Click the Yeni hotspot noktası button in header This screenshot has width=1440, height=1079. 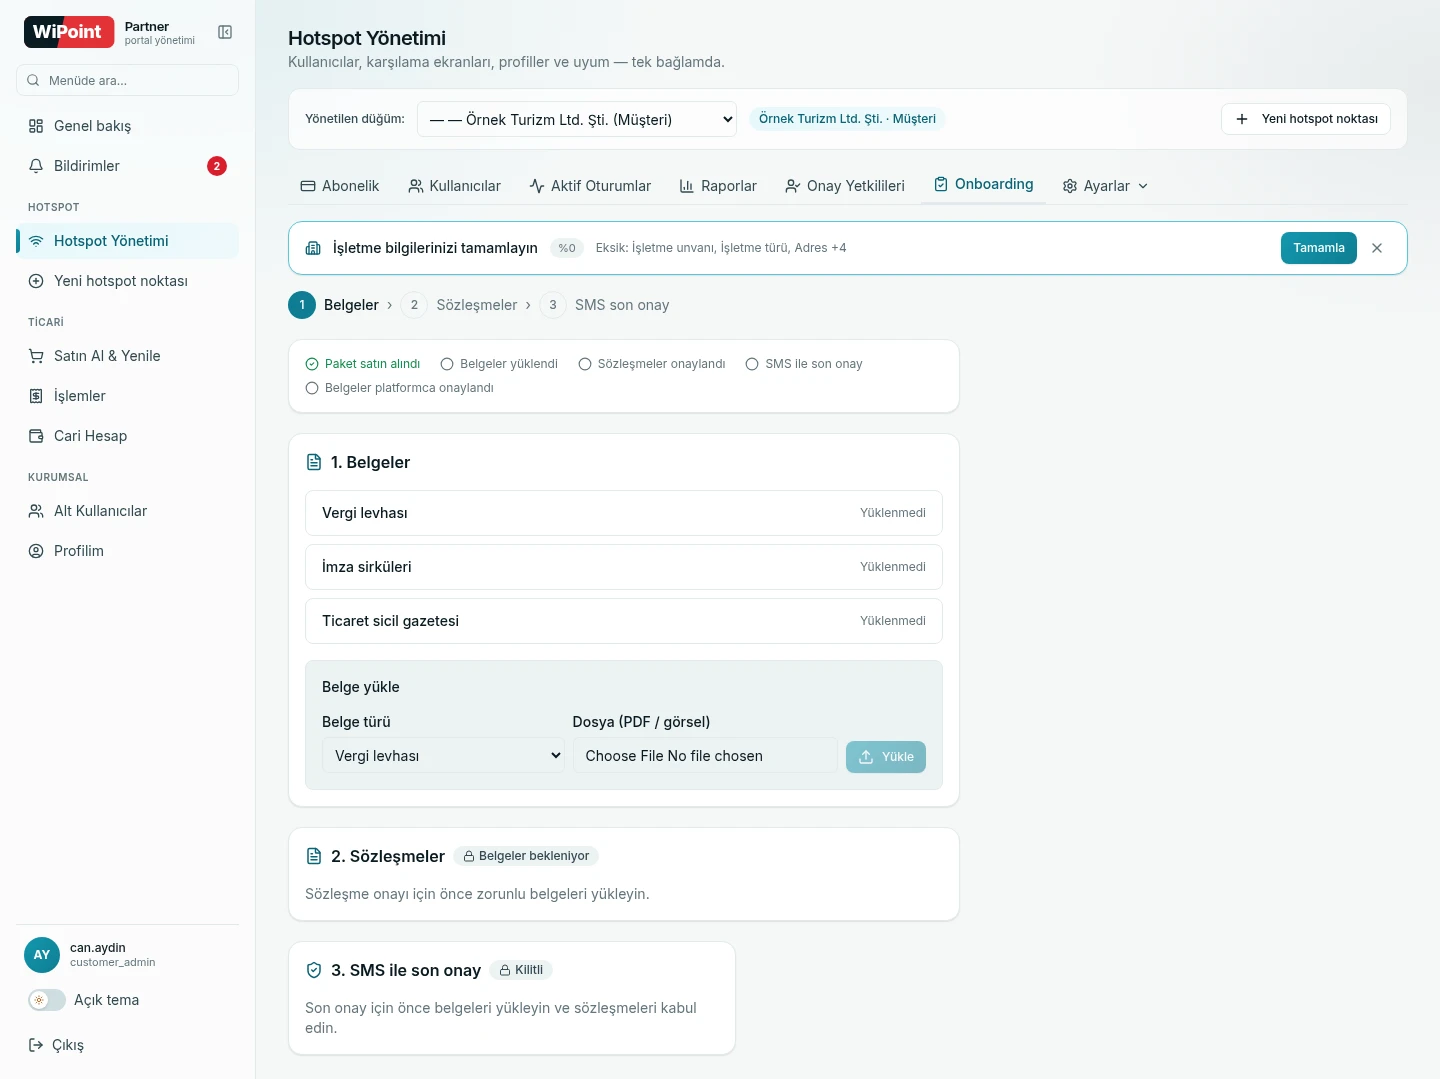pos(1306,119)
